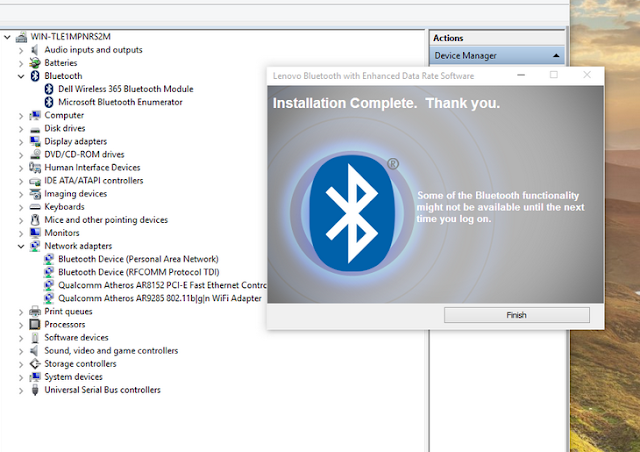Click the Disk drives icon
The height and width of the screenshot is (452, 640).
click(x=35, y=129)
